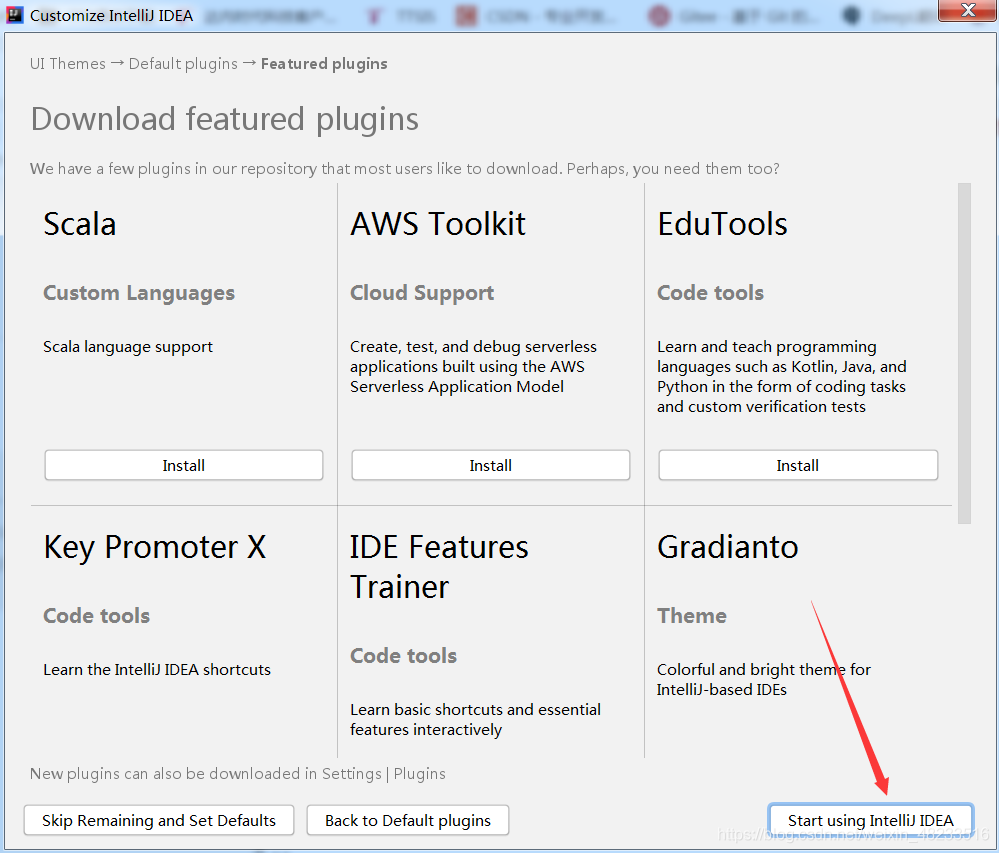Click the plugin list vertical scrollbar
The height and width of the screenshot is (853, 999).
(x=964, y=353)
